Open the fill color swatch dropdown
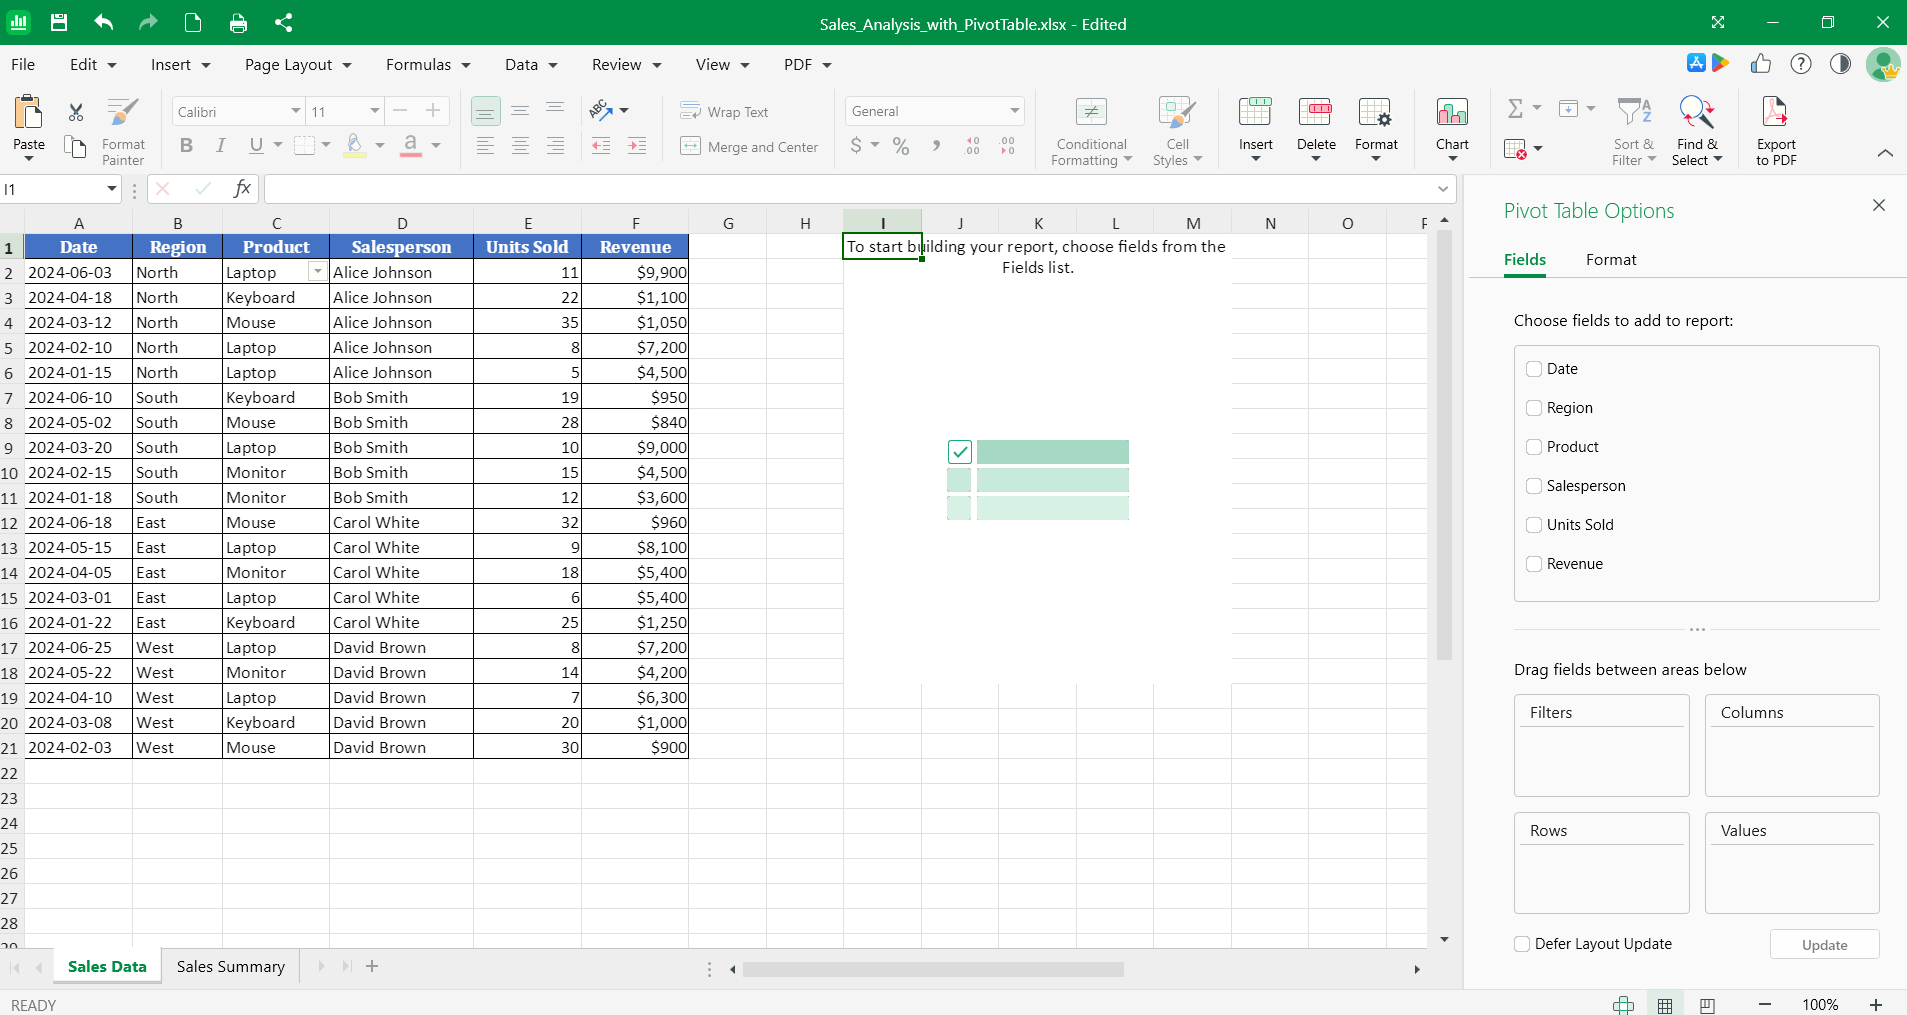 [380, 146]
